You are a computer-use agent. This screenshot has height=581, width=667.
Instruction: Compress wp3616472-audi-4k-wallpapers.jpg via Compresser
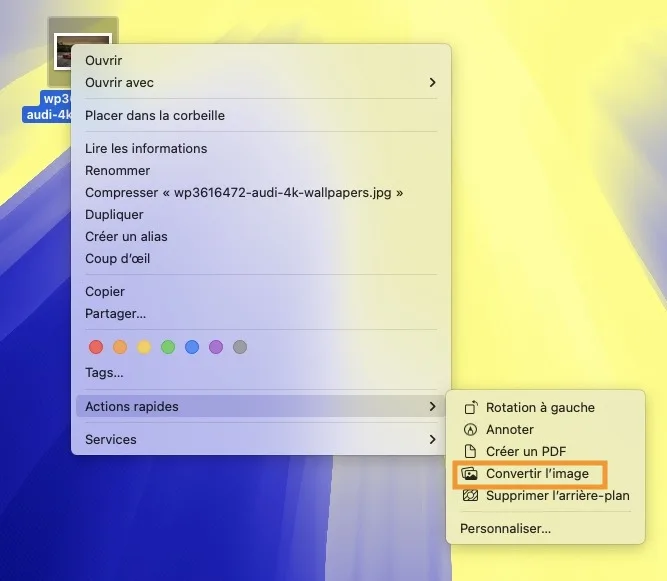pyautogui.click(x=261, y=193)
